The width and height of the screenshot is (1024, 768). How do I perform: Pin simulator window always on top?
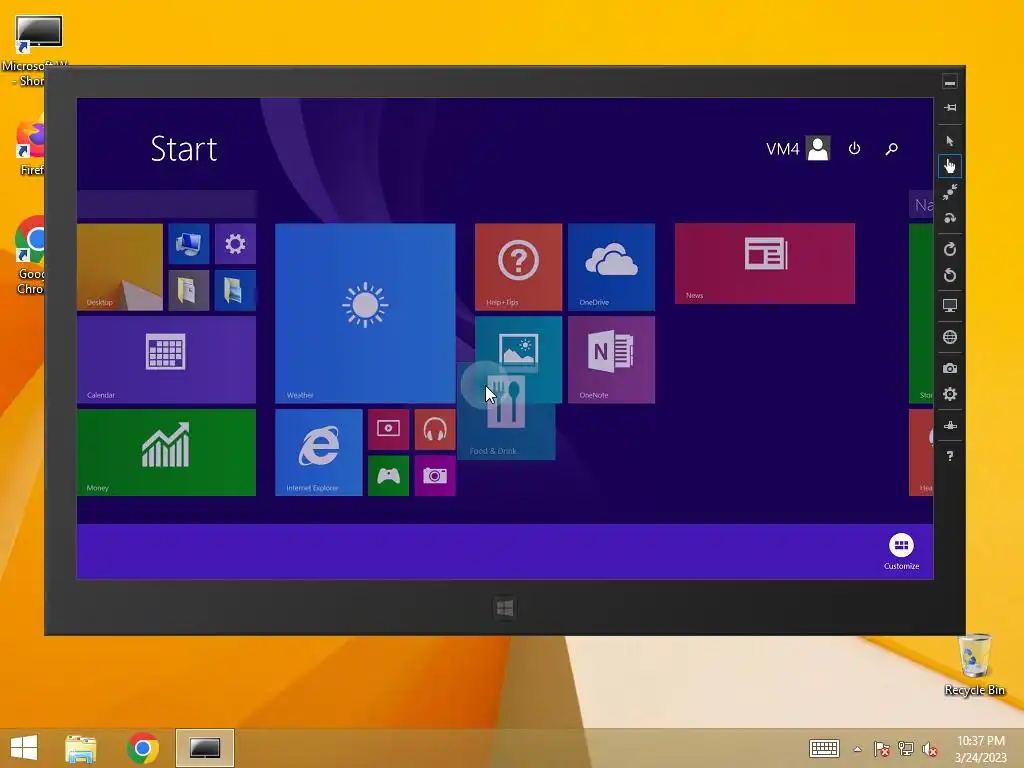(950, 108)
